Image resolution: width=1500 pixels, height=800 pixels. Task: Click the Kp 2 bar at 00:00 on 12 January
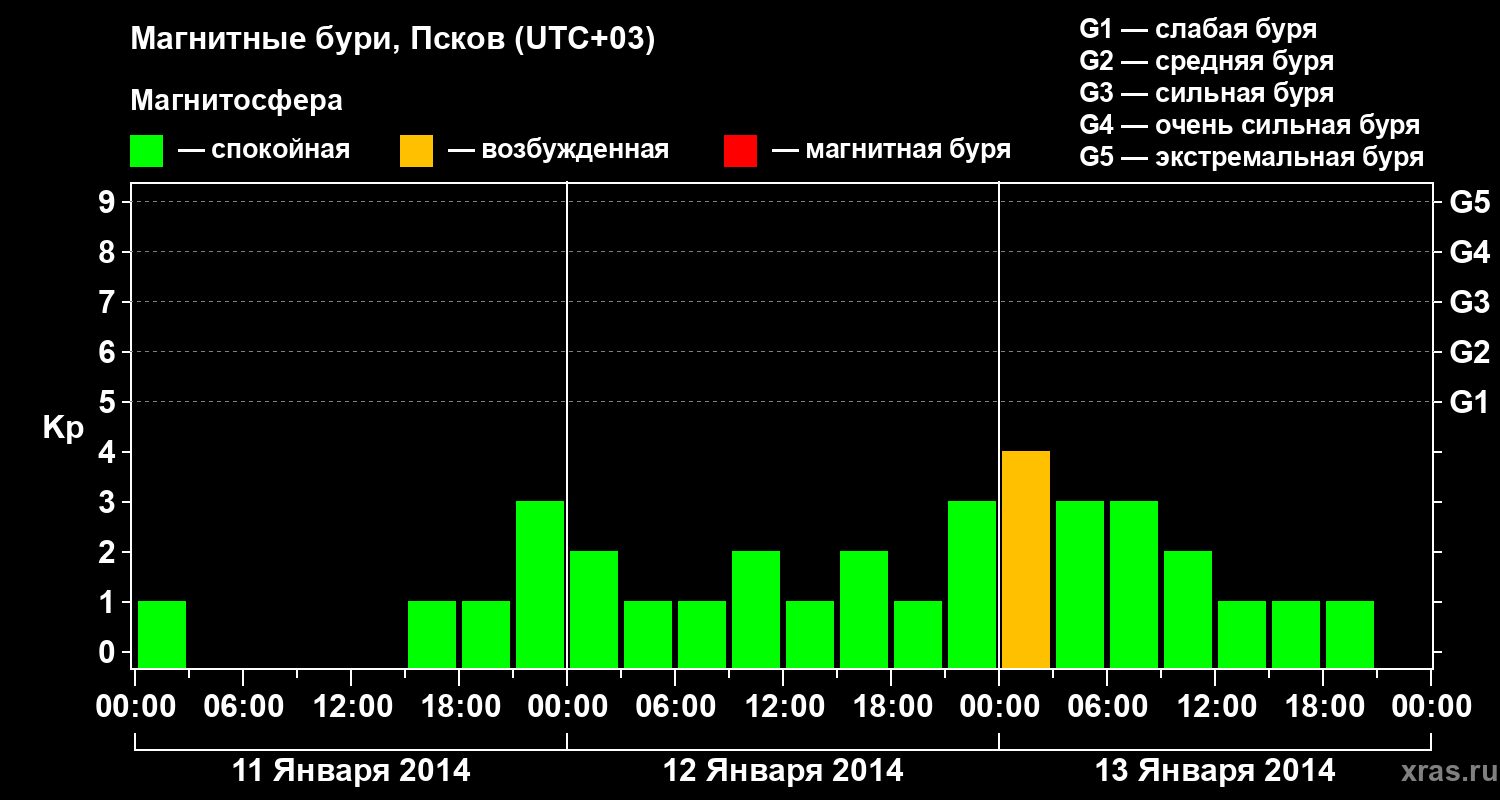(x=594, y=609)
